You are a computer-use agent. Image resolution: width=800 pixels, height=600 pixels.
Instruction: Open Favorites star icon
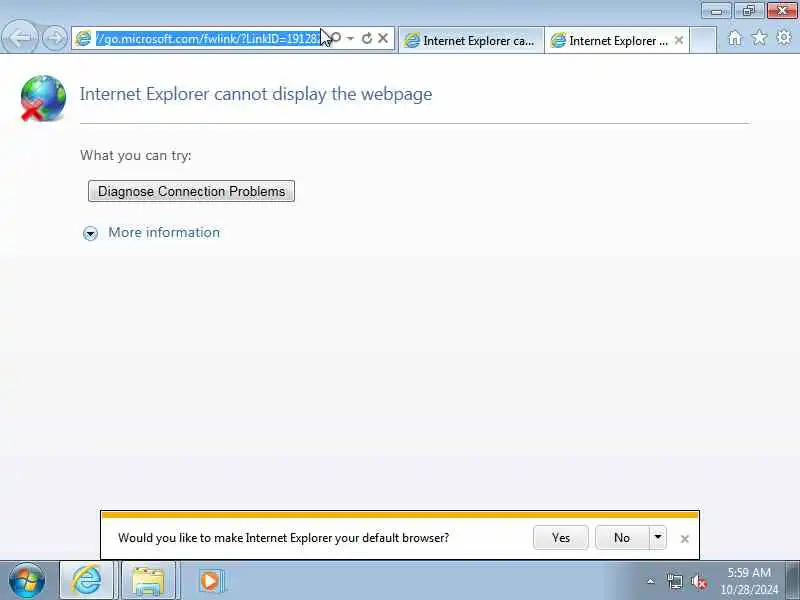tap(759, 37)
